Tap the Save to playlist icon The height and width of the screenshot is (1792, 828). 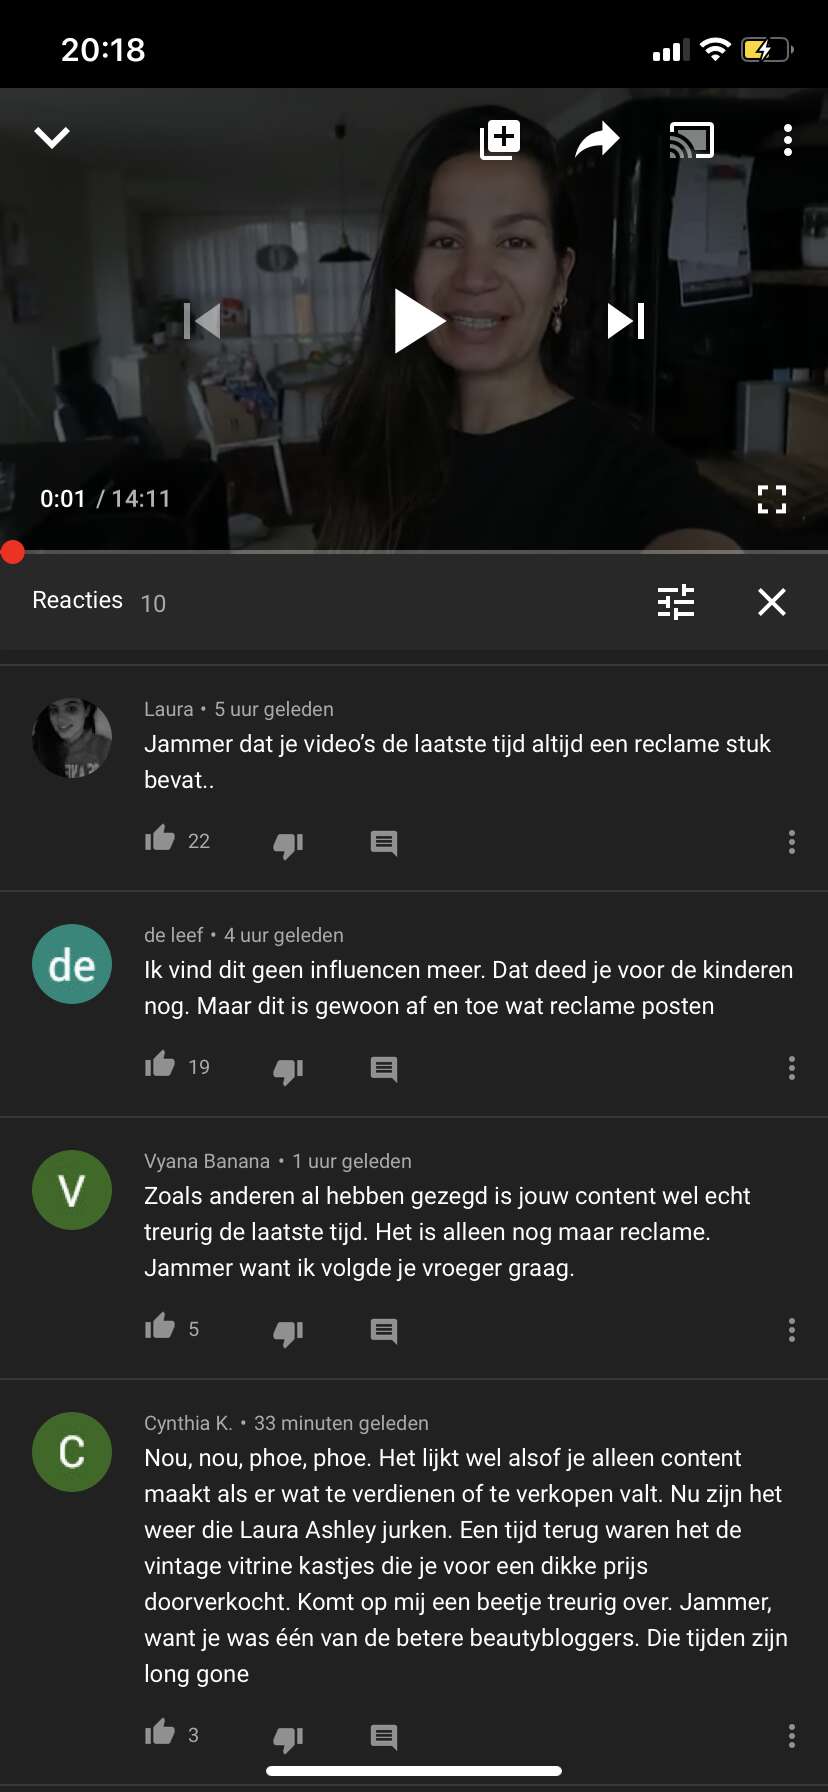click(500, 139)
